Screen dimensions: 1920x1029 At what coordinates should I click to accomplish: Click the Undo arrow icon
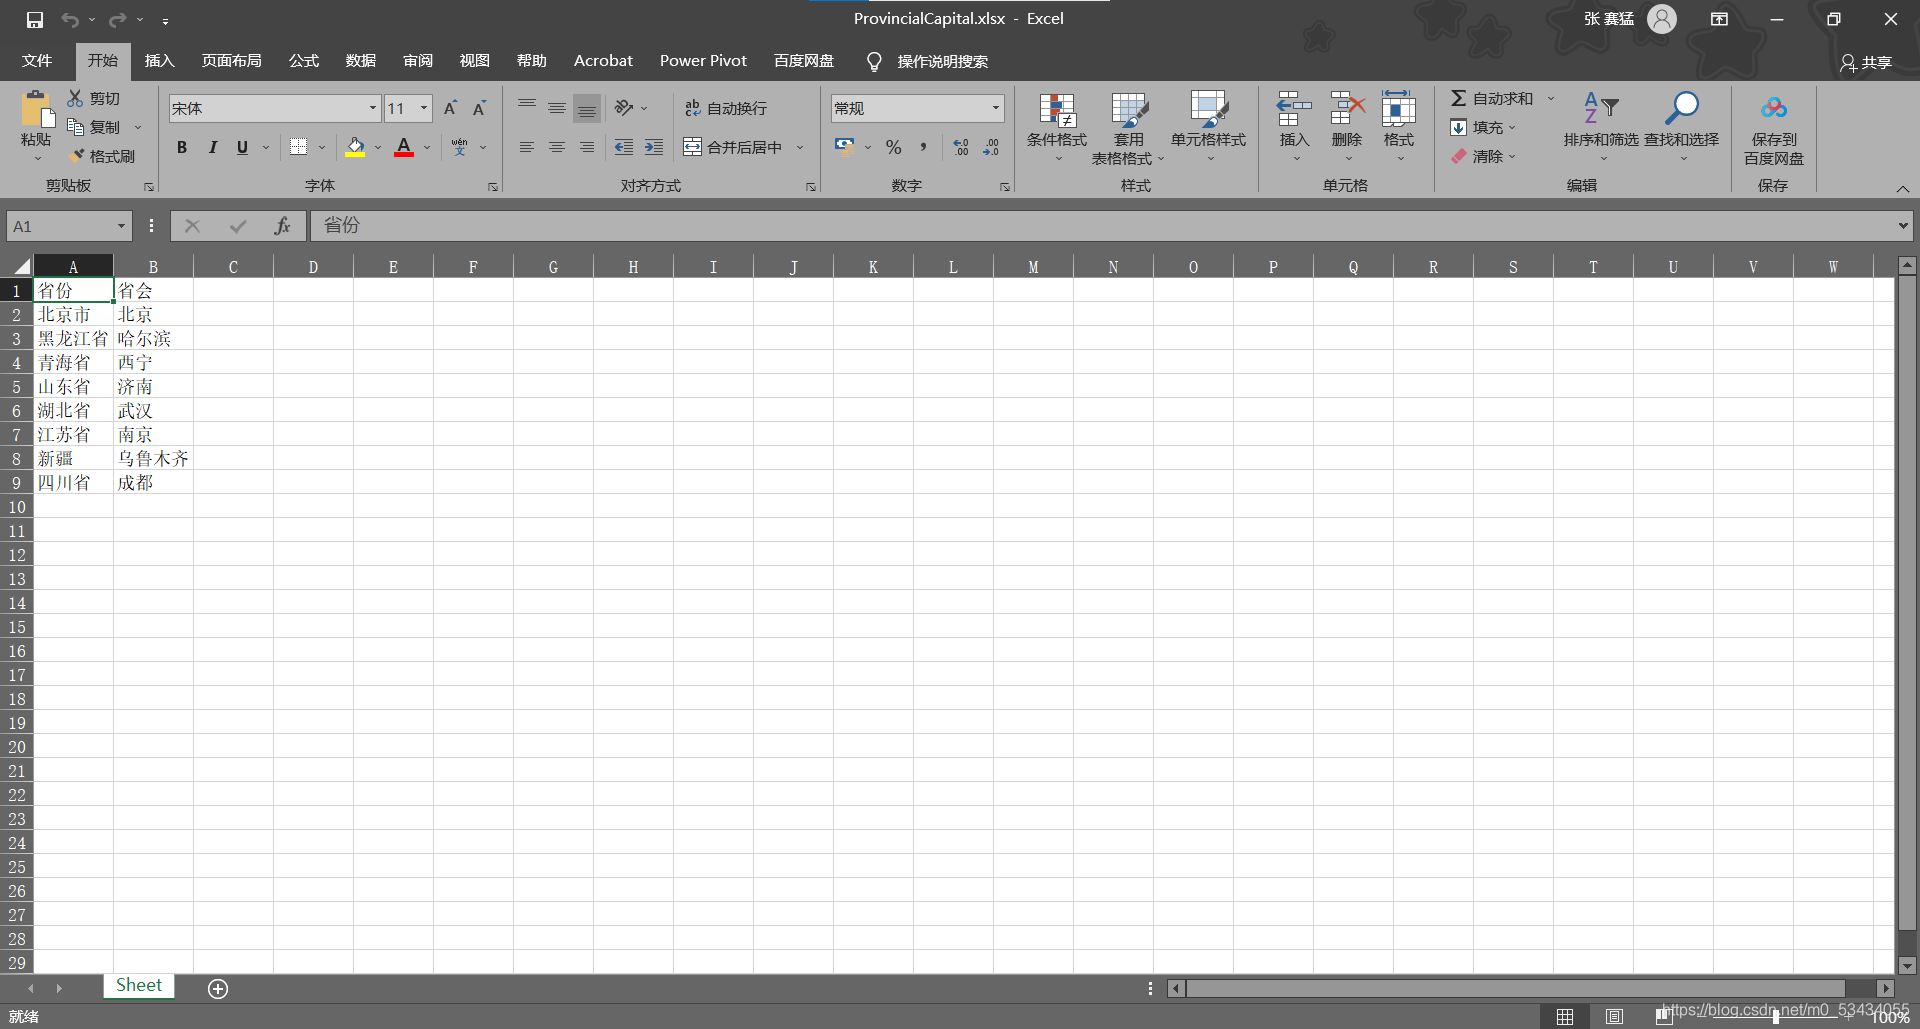coord(69,20)
